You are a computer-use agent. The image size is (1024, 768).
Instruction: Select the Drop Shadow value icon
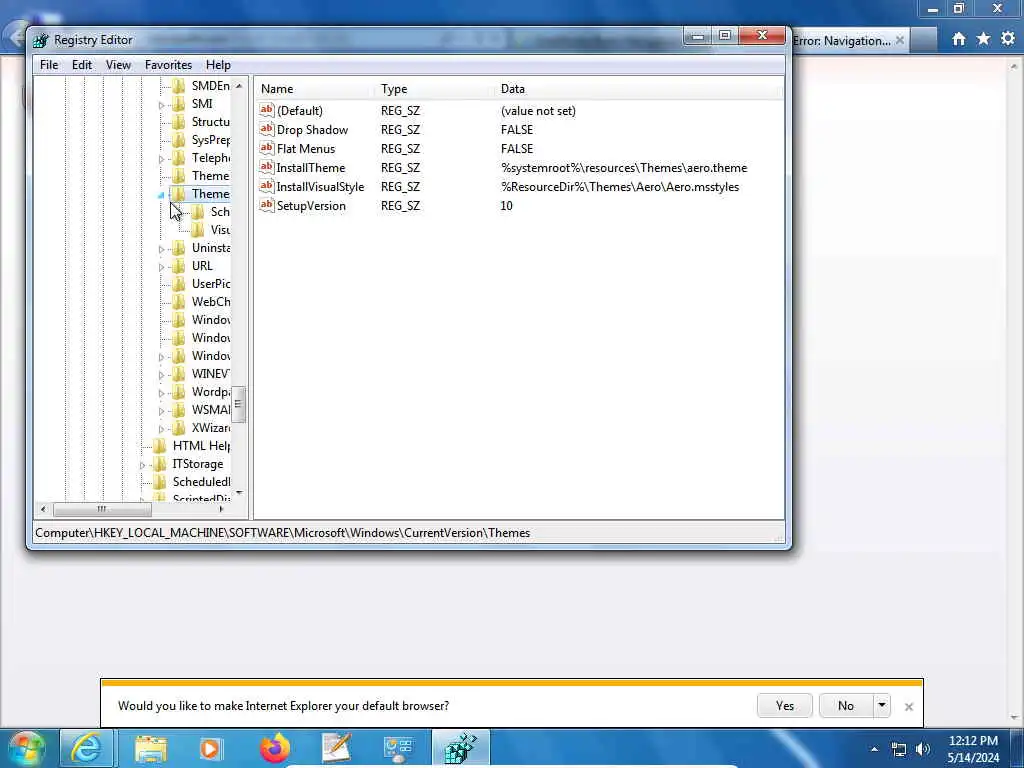click(x=266, y=129)
